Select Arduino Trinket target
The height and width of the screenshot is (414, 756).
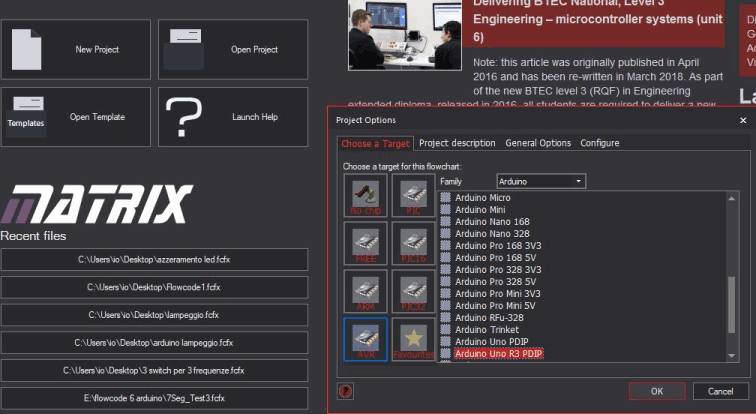click(x=487, y=330)
